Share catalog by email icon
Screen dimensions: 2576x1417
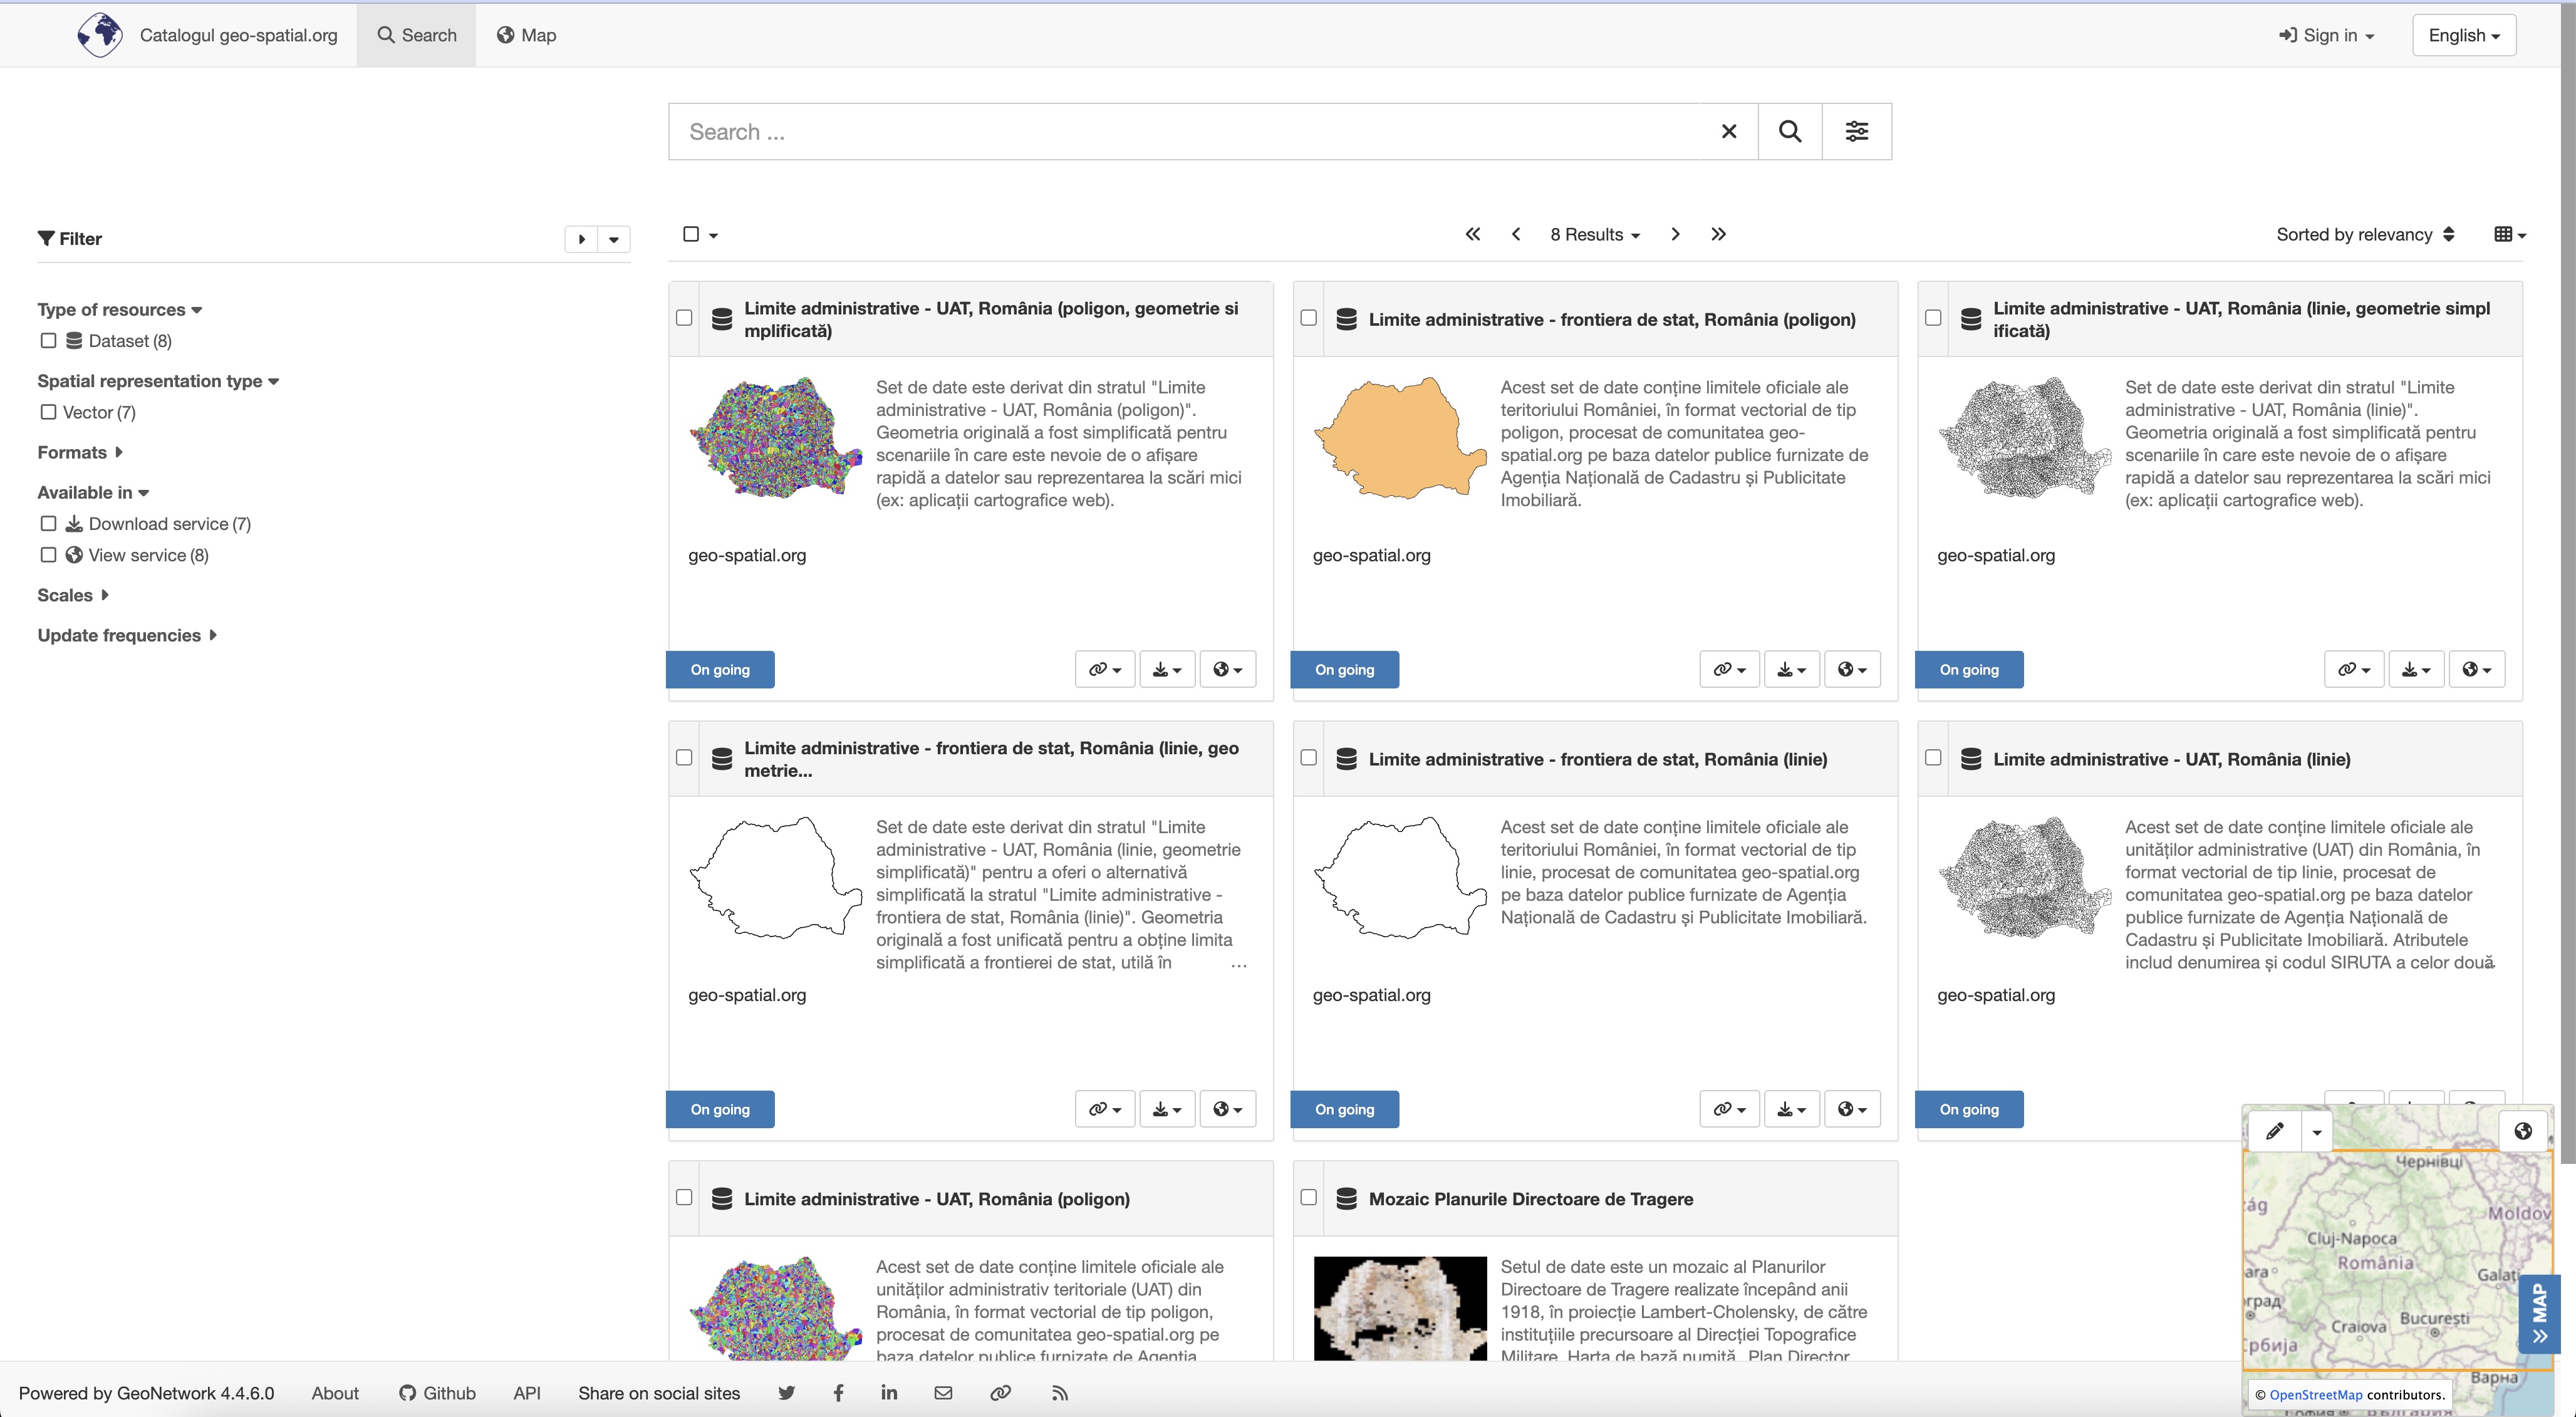[x=943, y=1393]
